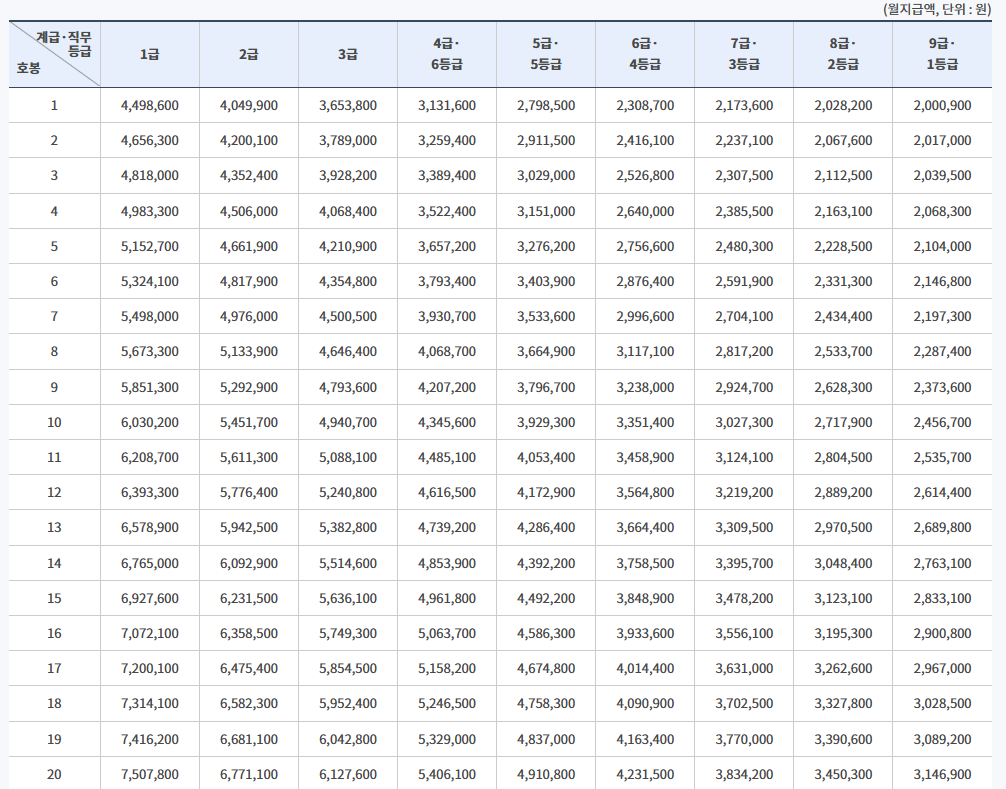Select the 2급 column header

point(249,55)
